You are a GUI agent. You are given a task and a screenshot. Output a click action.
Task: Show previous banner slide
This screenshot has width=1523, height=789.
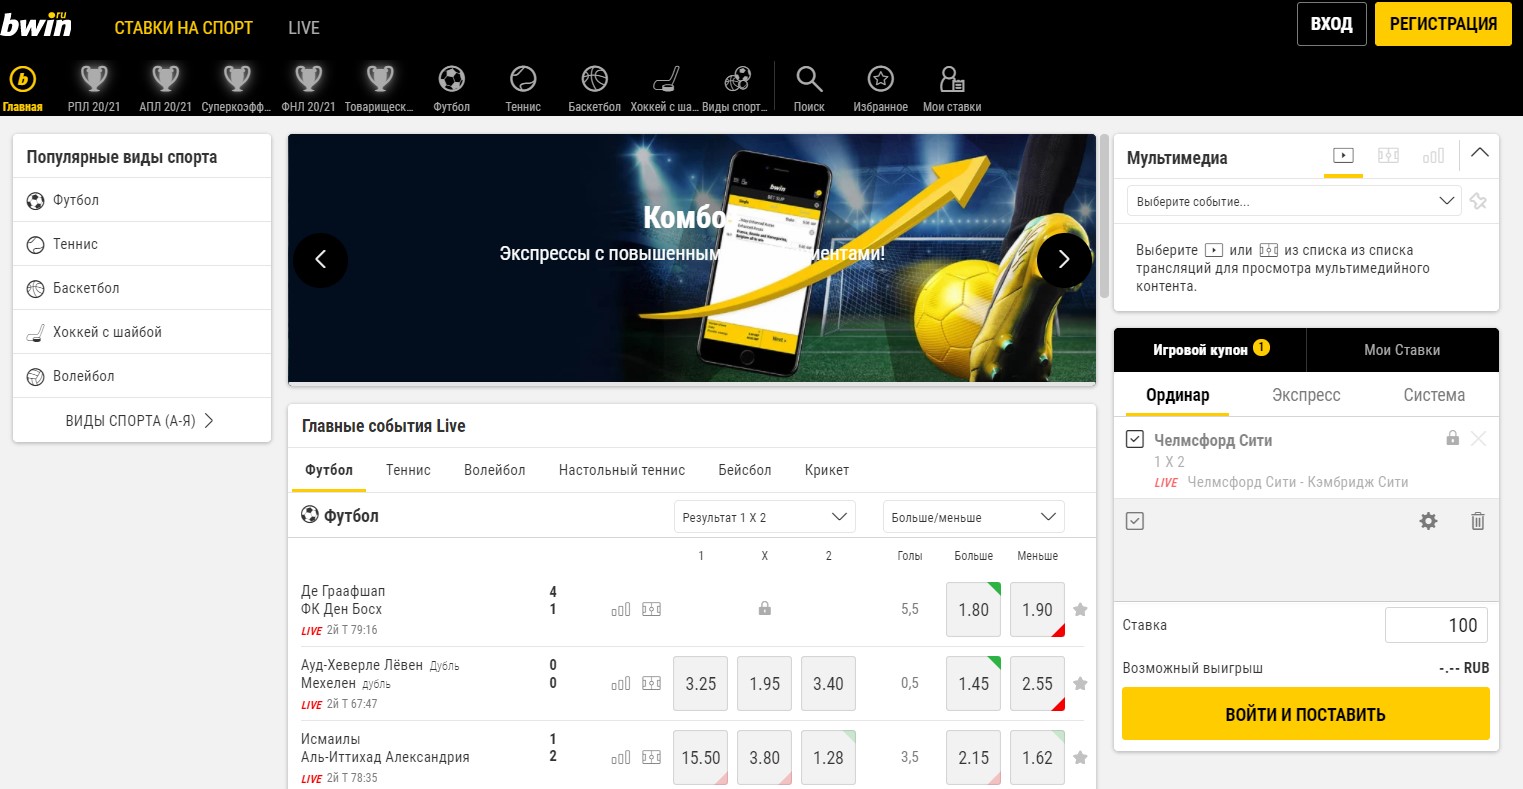(320, 260)
